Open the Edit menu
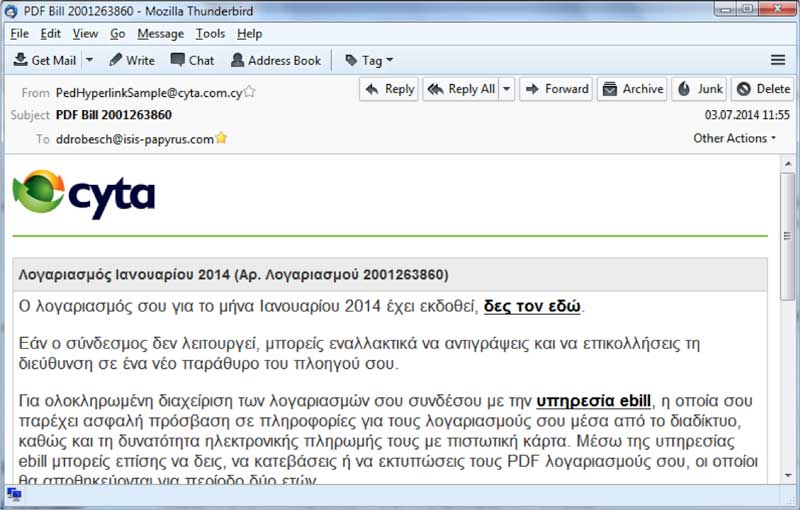The height and width of the screenshot is (510, 800). [x=51, y=34]
